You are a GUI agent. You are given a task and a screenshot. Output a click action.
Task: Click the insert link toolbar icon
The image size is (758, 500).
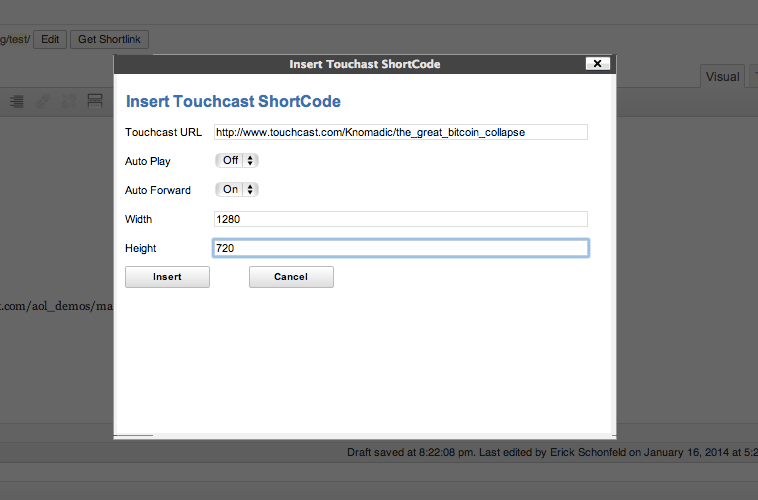click(x=44, y=101)
